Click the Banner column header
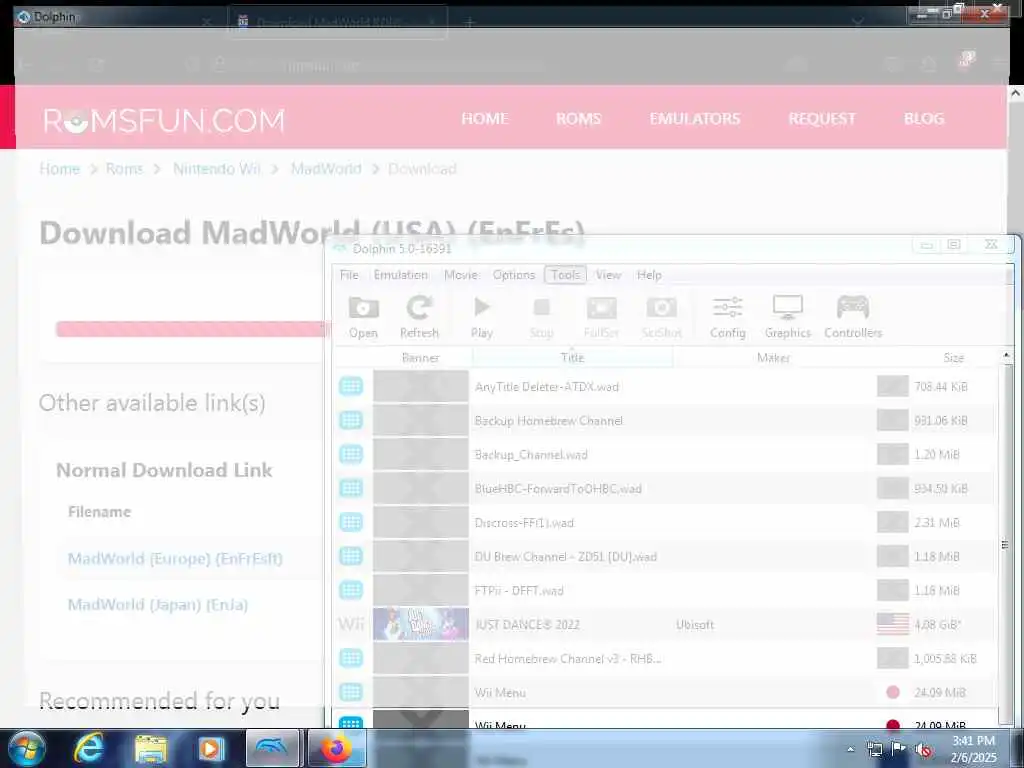1024x768 pixels. click(421, 357)
